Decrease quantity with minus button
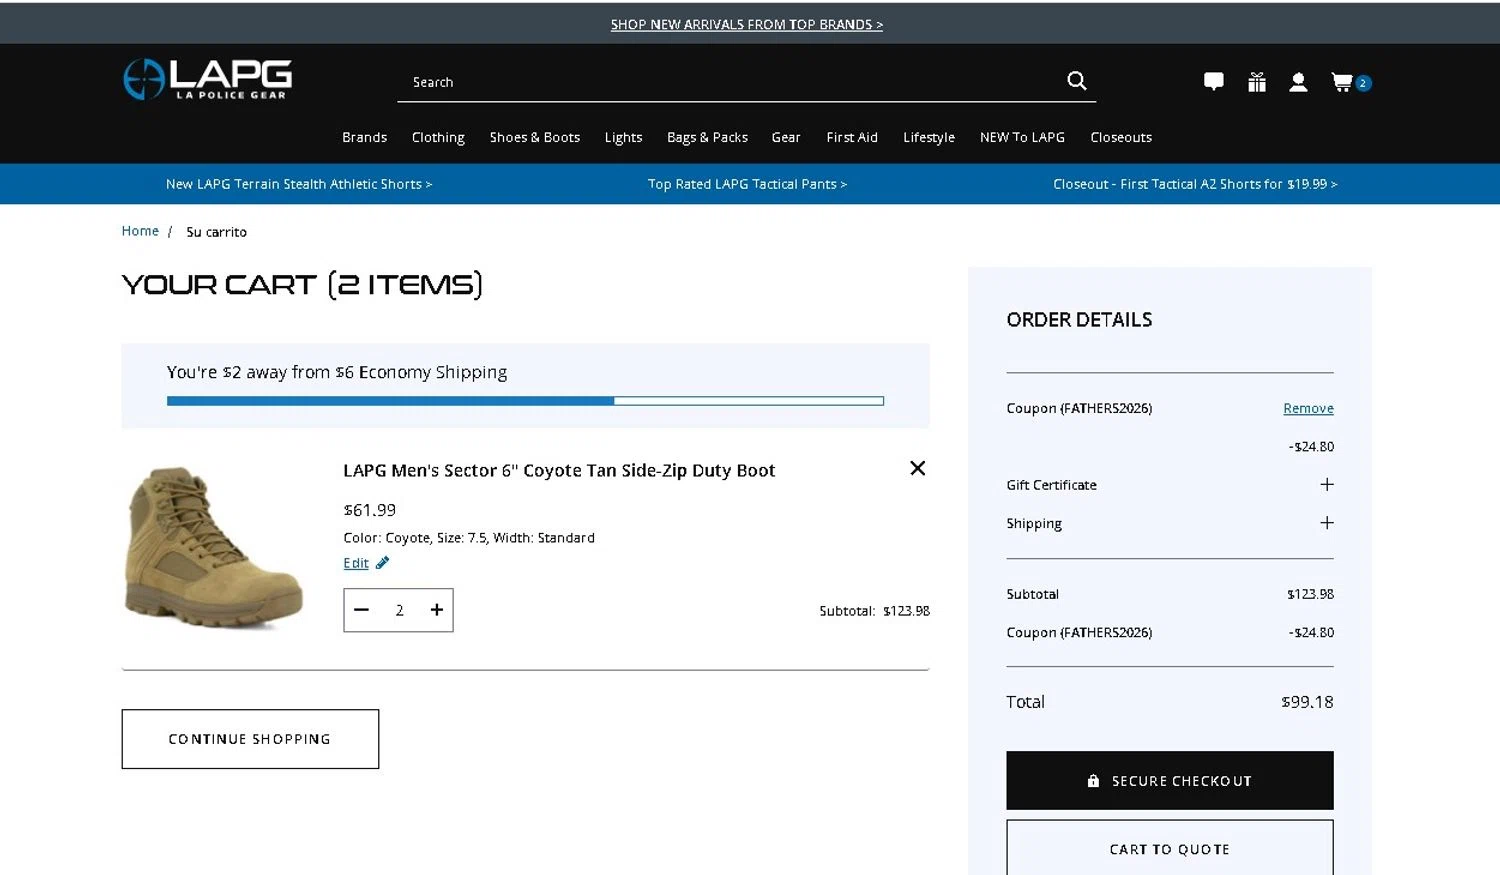1500x875 pixels. click(362, 610)
